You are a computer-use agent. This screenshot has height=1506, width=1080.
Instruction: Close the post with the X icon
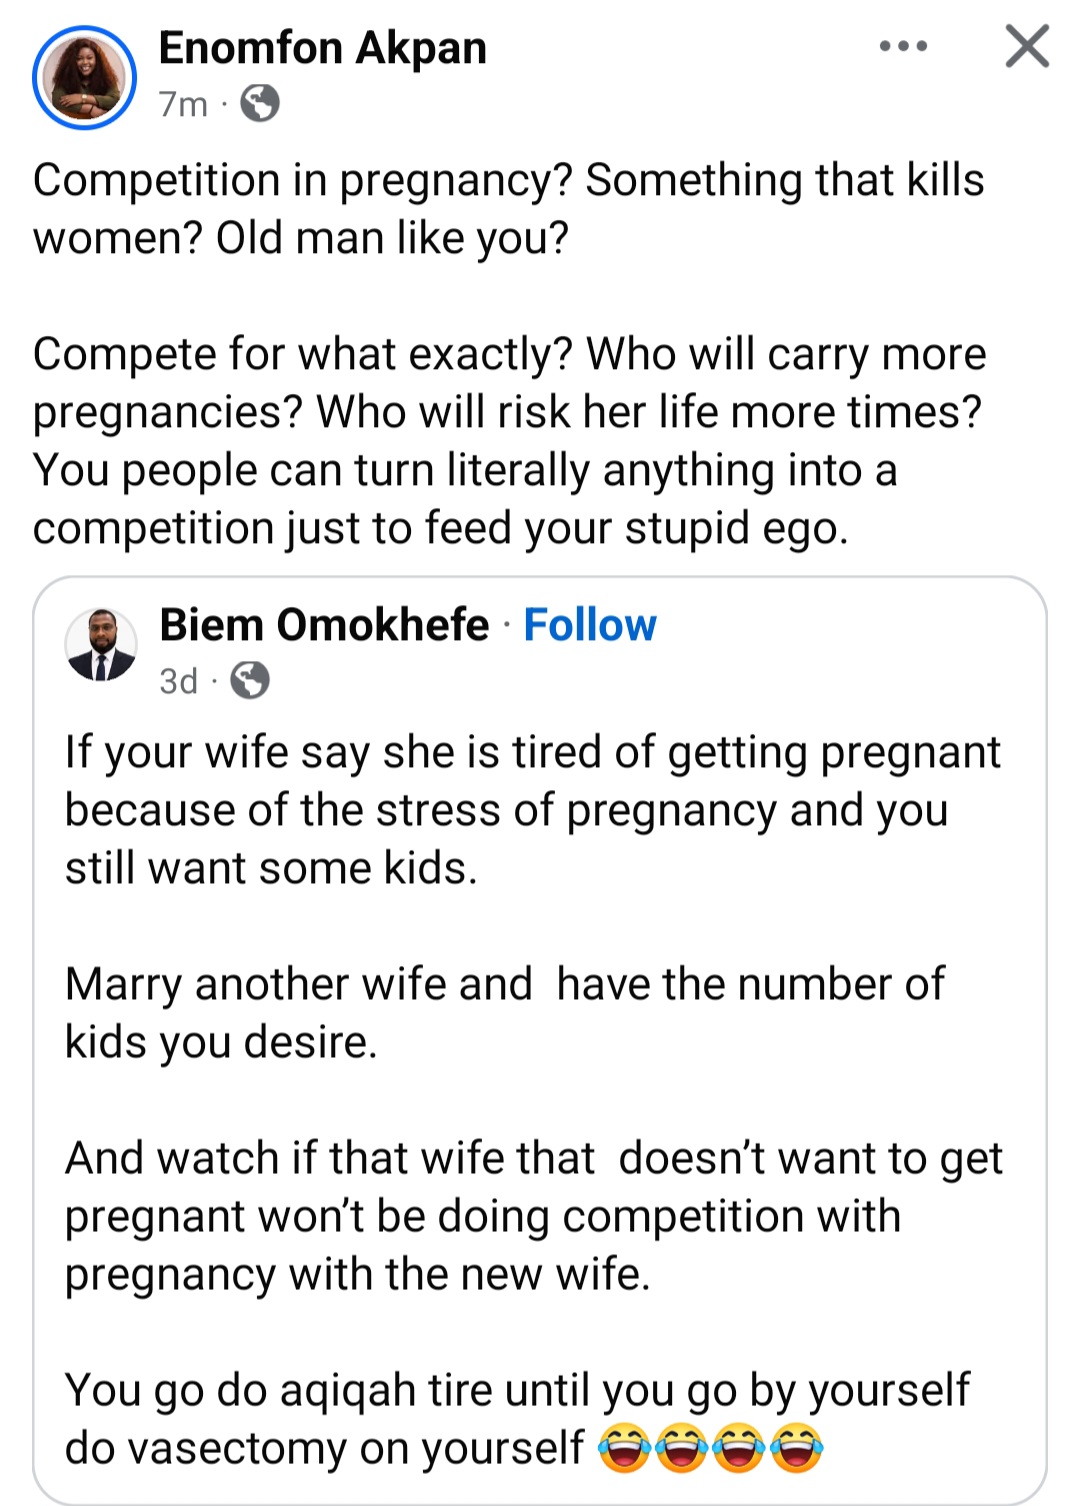point(1027,46)
